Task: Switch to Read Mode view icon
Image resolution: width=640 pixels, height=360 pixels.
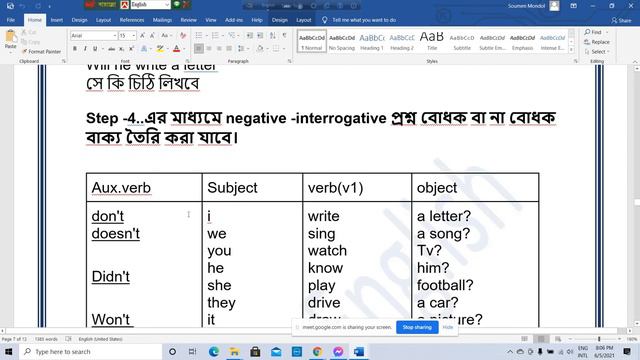Action: [524, 339]
